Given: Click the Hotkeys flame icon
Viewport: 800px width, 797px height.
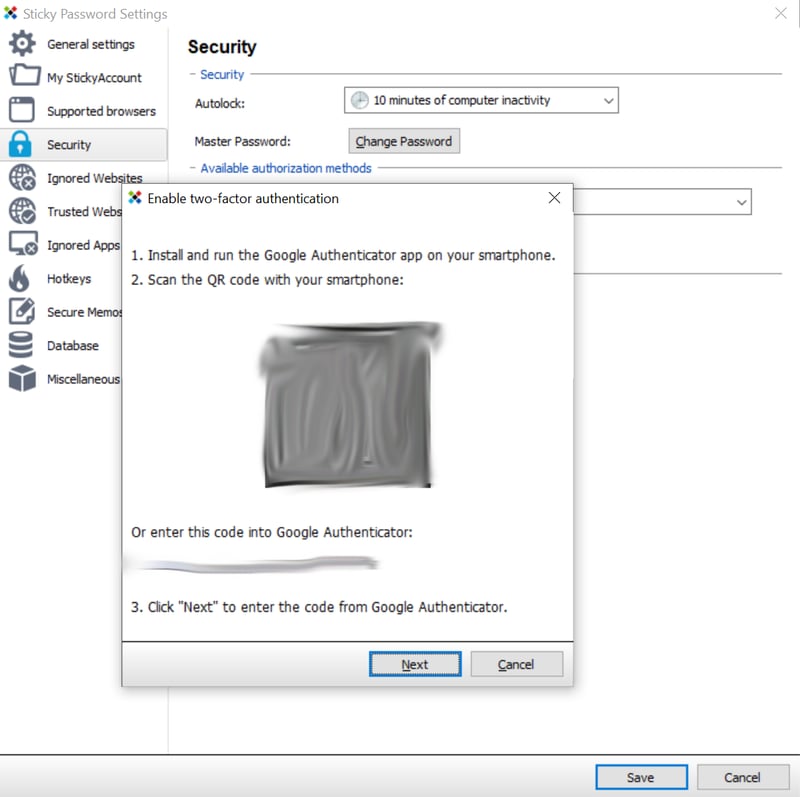Looking at the screenshot, I should pos(20,278).
